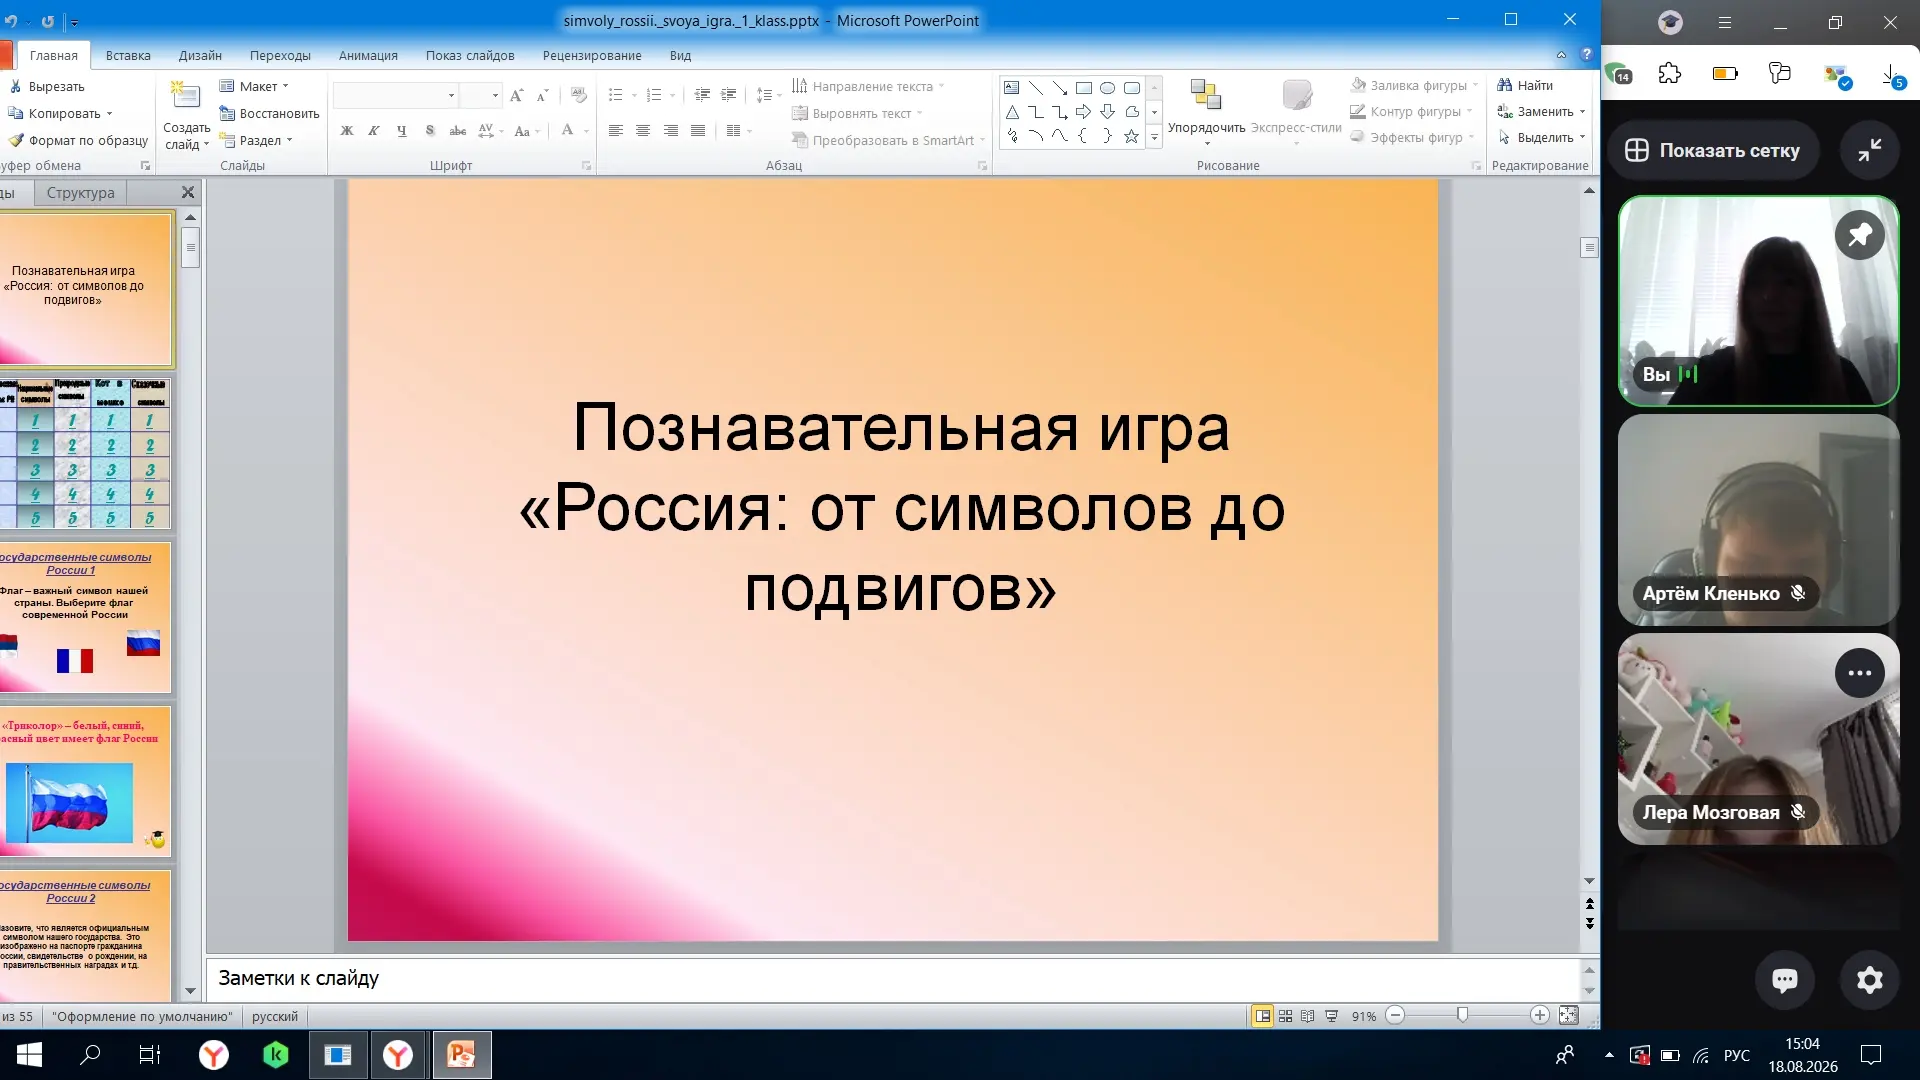
Task: Center the text alignment
Action: point(643,131)
